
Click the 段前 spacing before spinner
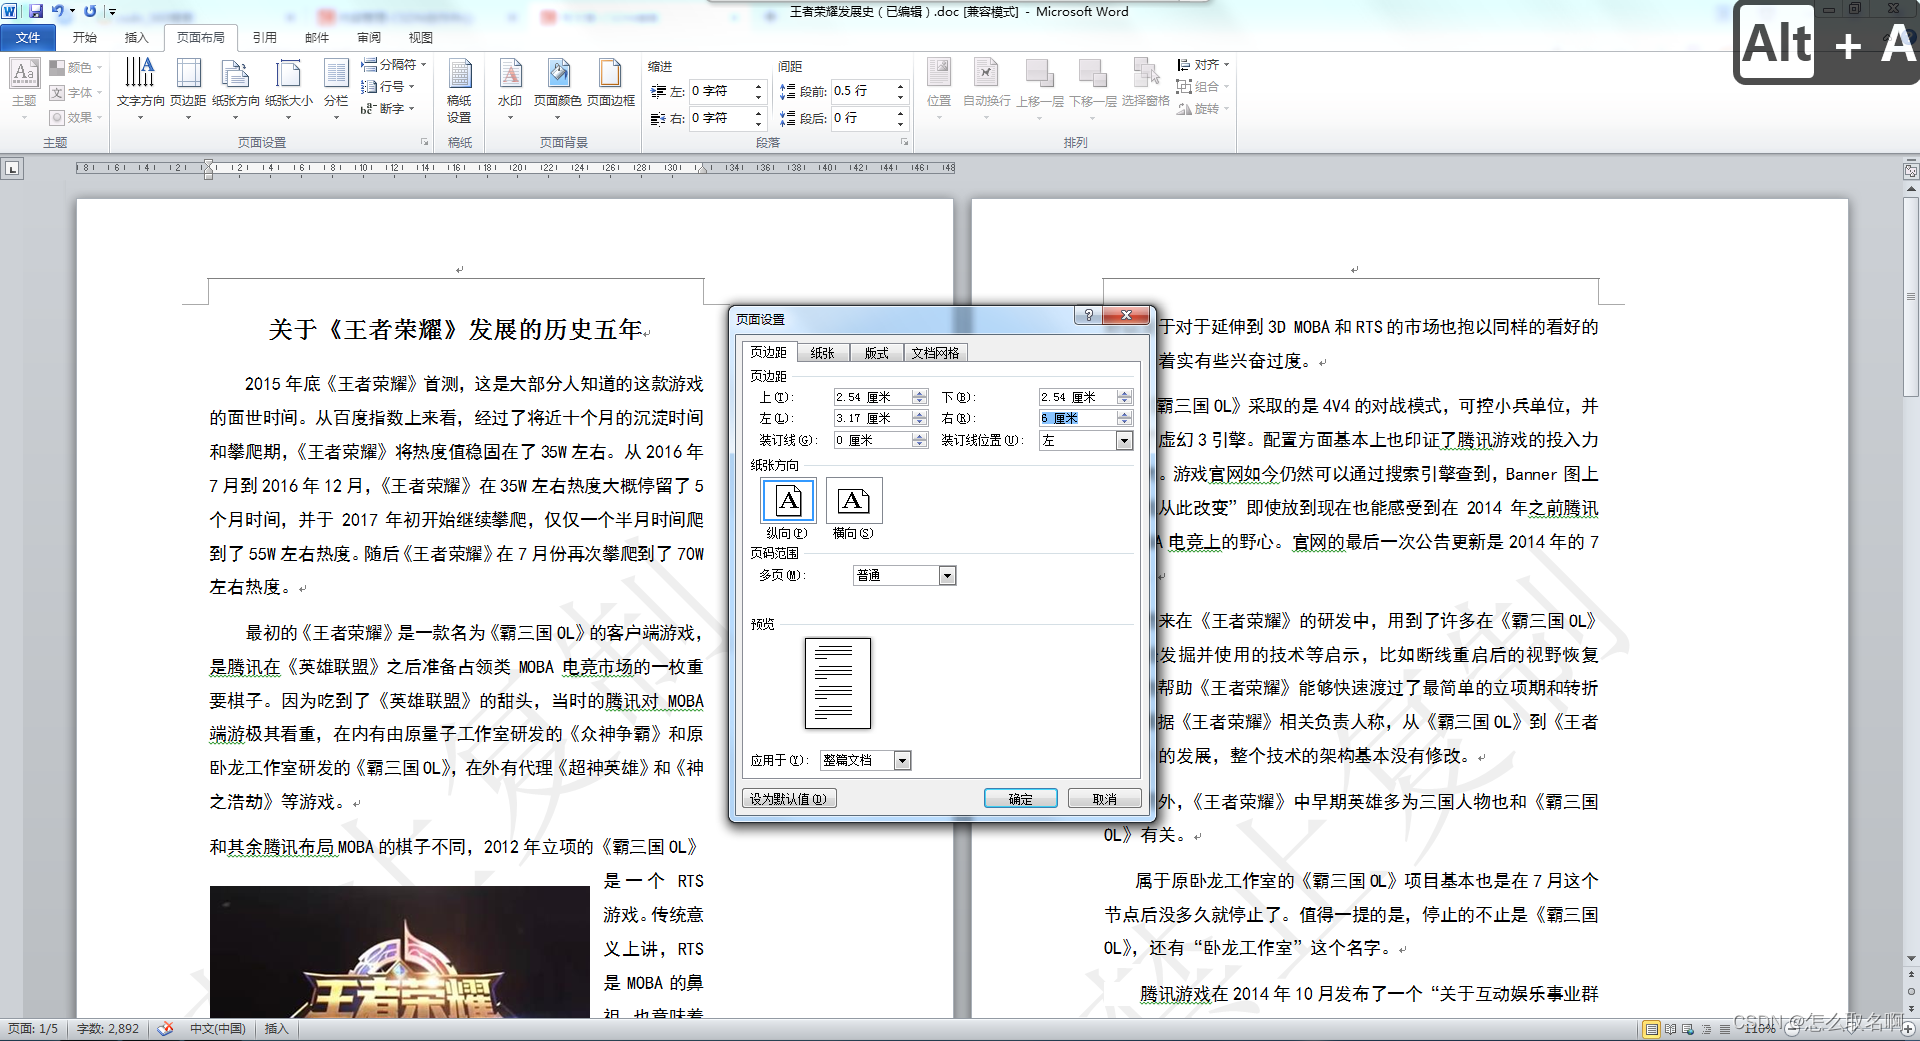tap(900, 91)
